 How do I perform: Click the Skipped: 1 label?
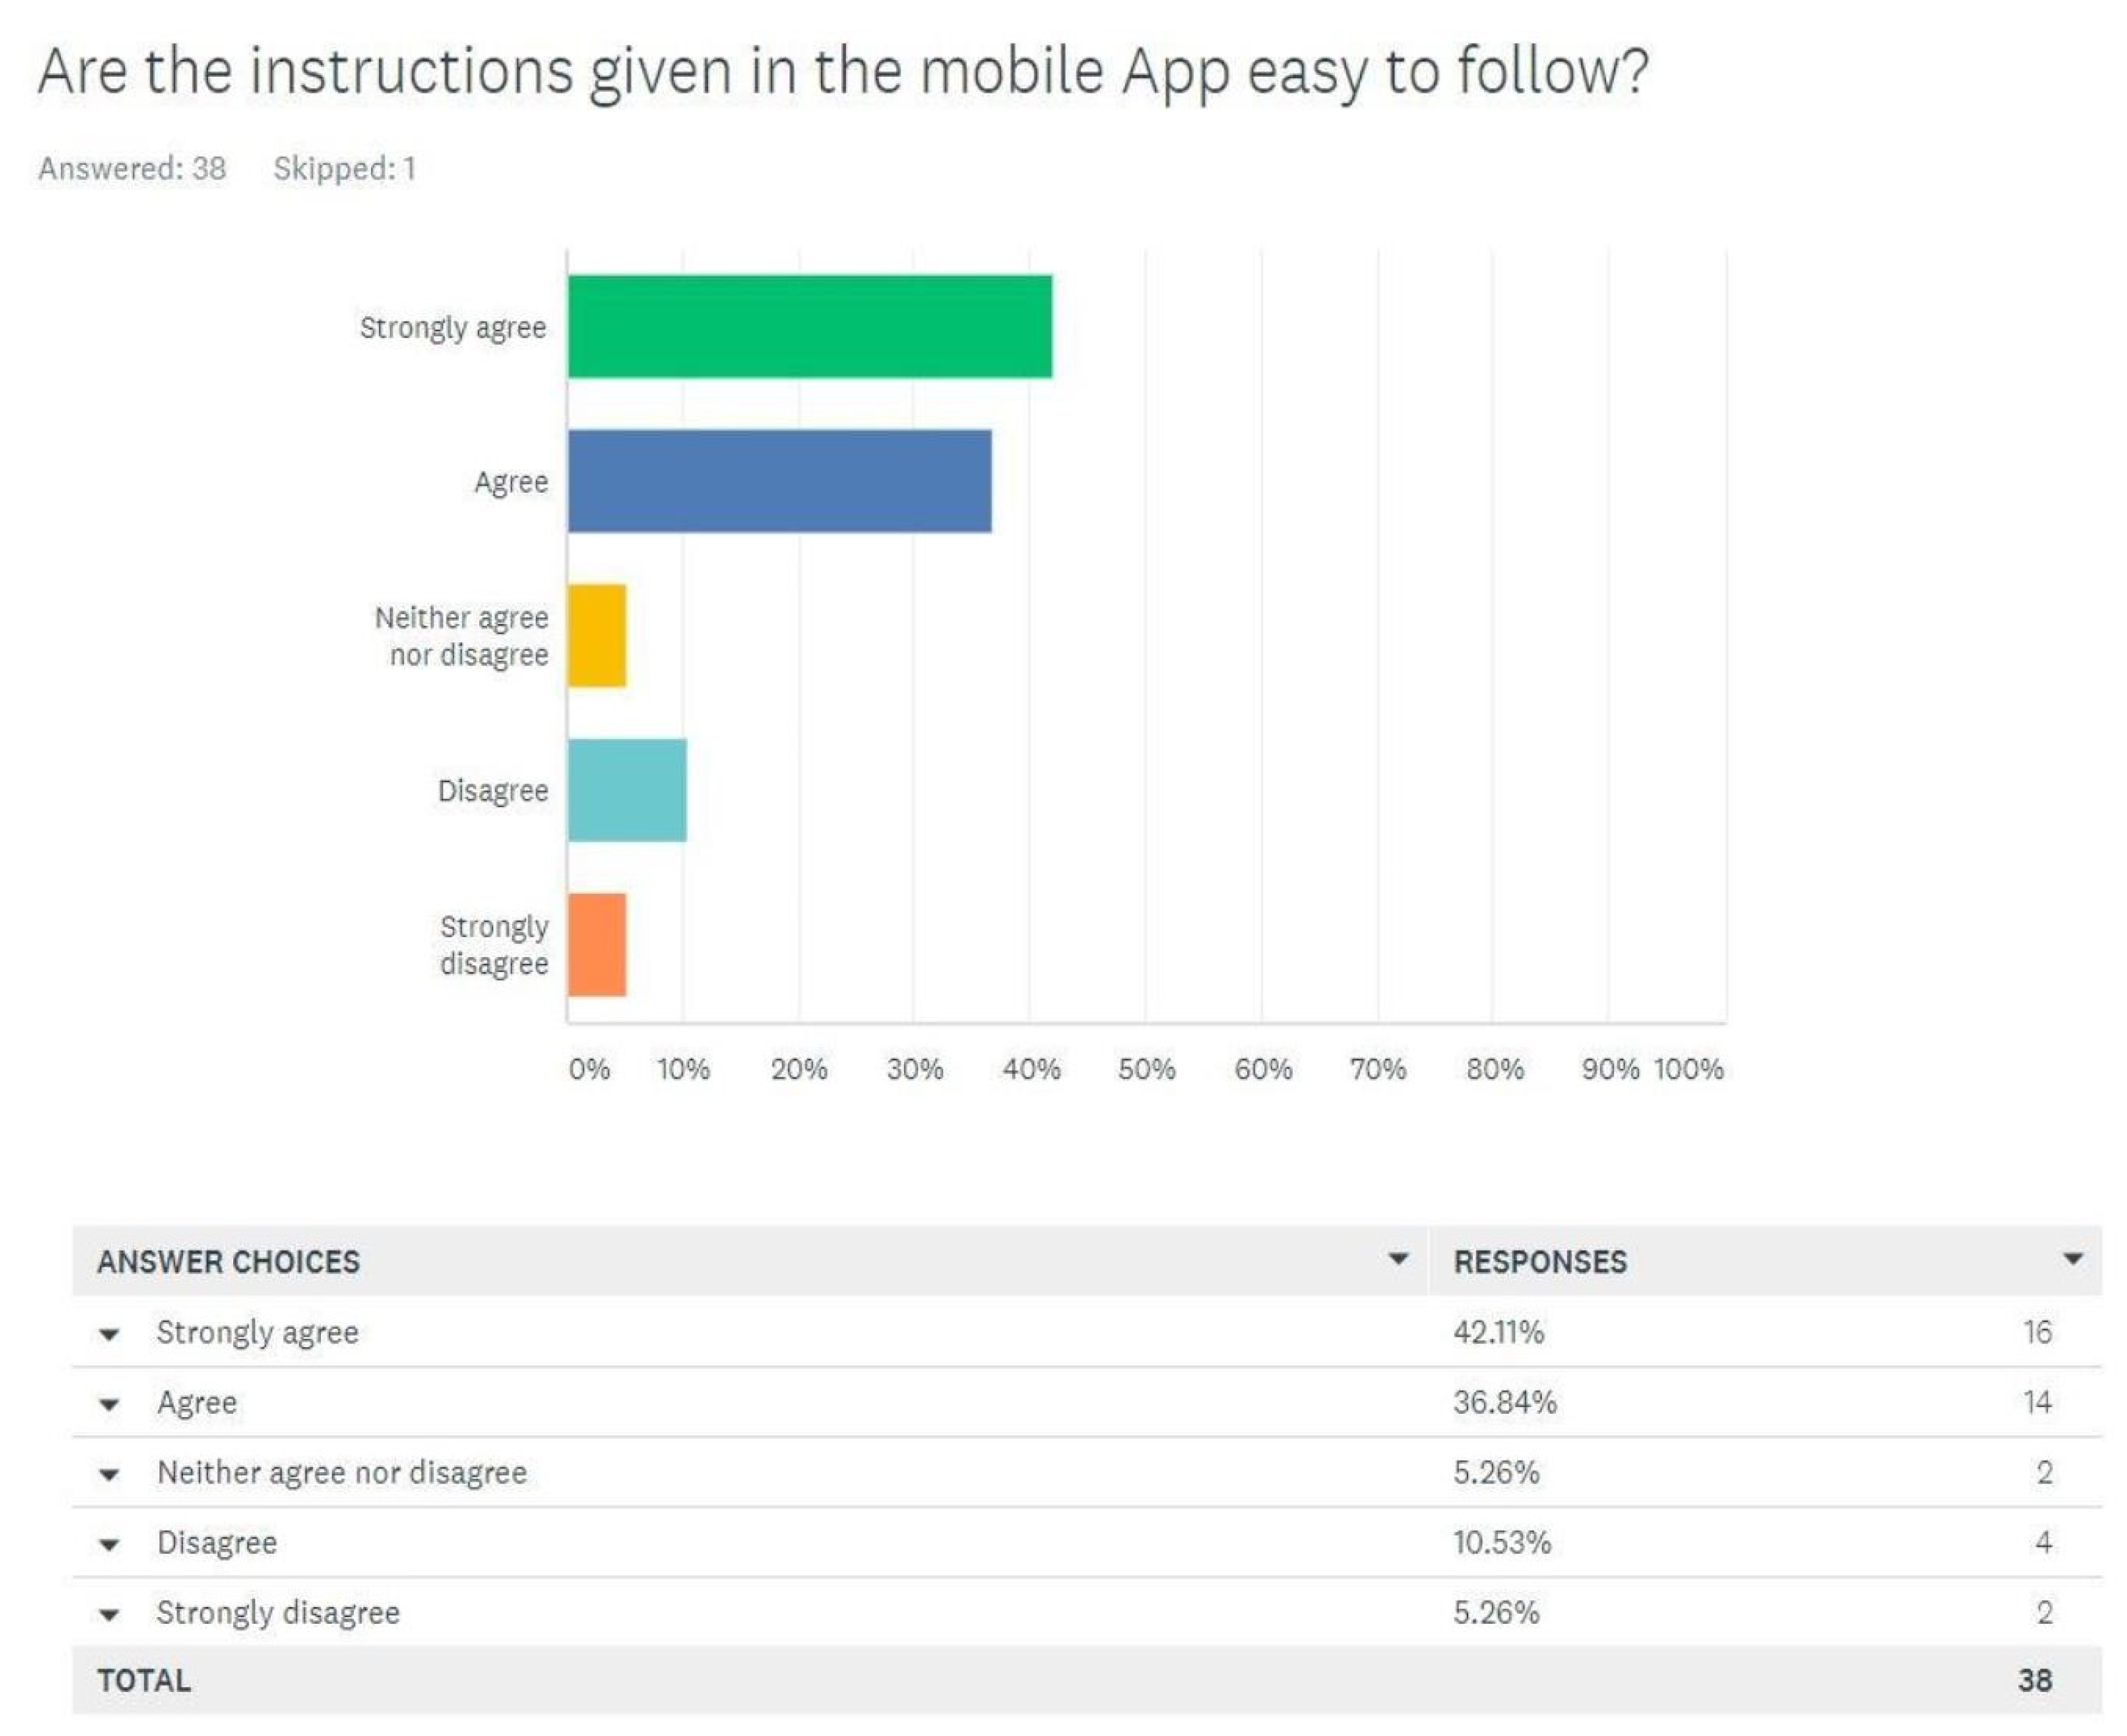point(344,168)
